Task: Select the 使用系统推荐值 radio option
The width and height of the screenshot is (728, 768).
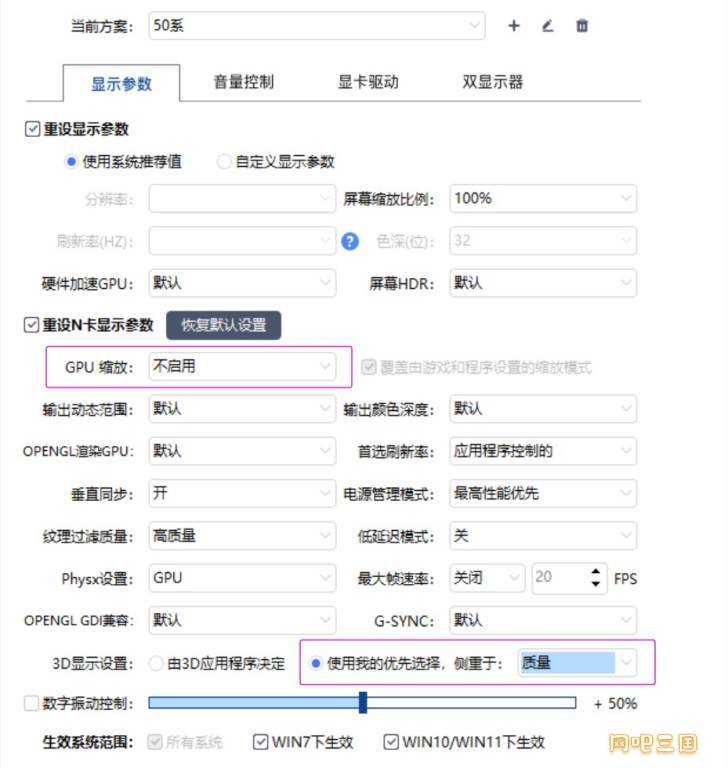Action: [71, 161]
